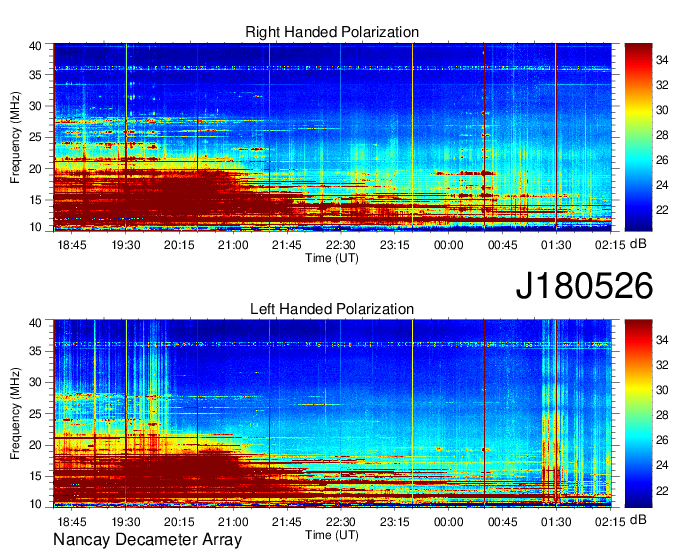
Task: Click the 01:30 tick on lower time axis
Action: (x=556, y=522)
